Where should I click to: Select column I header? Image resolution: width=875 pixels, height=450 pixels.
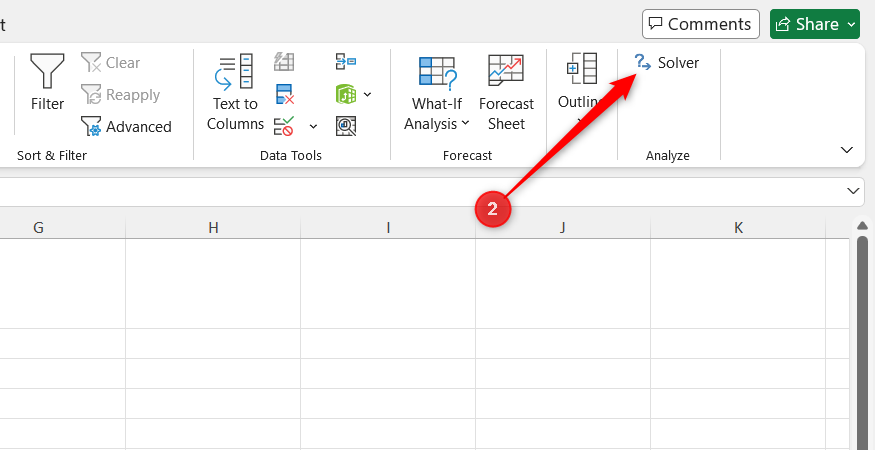388,228
